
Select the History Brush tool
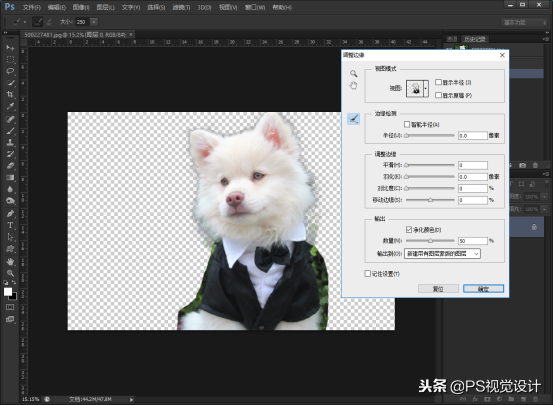coord(10,154)
